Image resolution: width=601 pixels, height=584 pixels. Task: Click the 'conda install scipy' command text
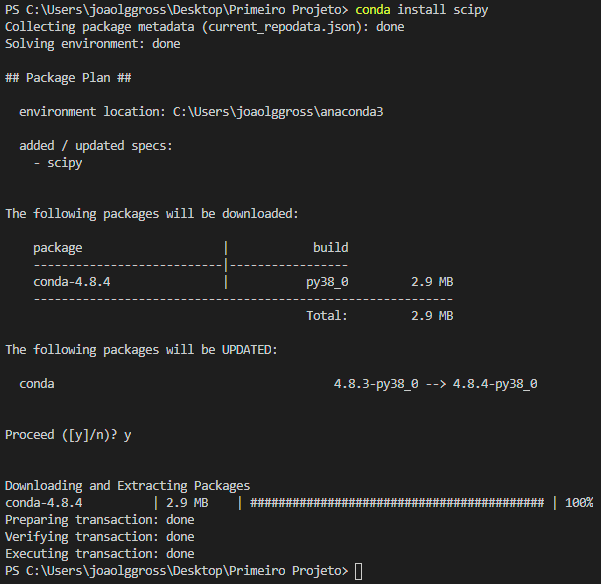click(422, 10)
